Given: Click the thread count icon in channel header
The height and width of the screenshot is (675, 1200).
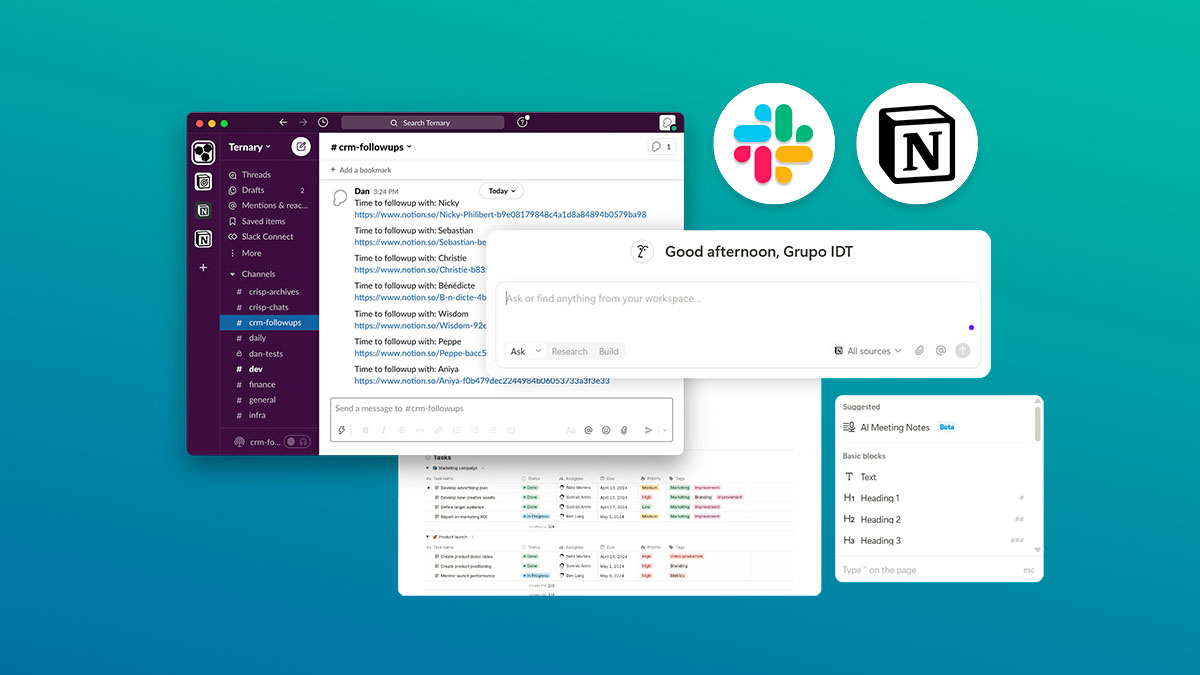Looking at the screenshot, I should coord(661,147).
